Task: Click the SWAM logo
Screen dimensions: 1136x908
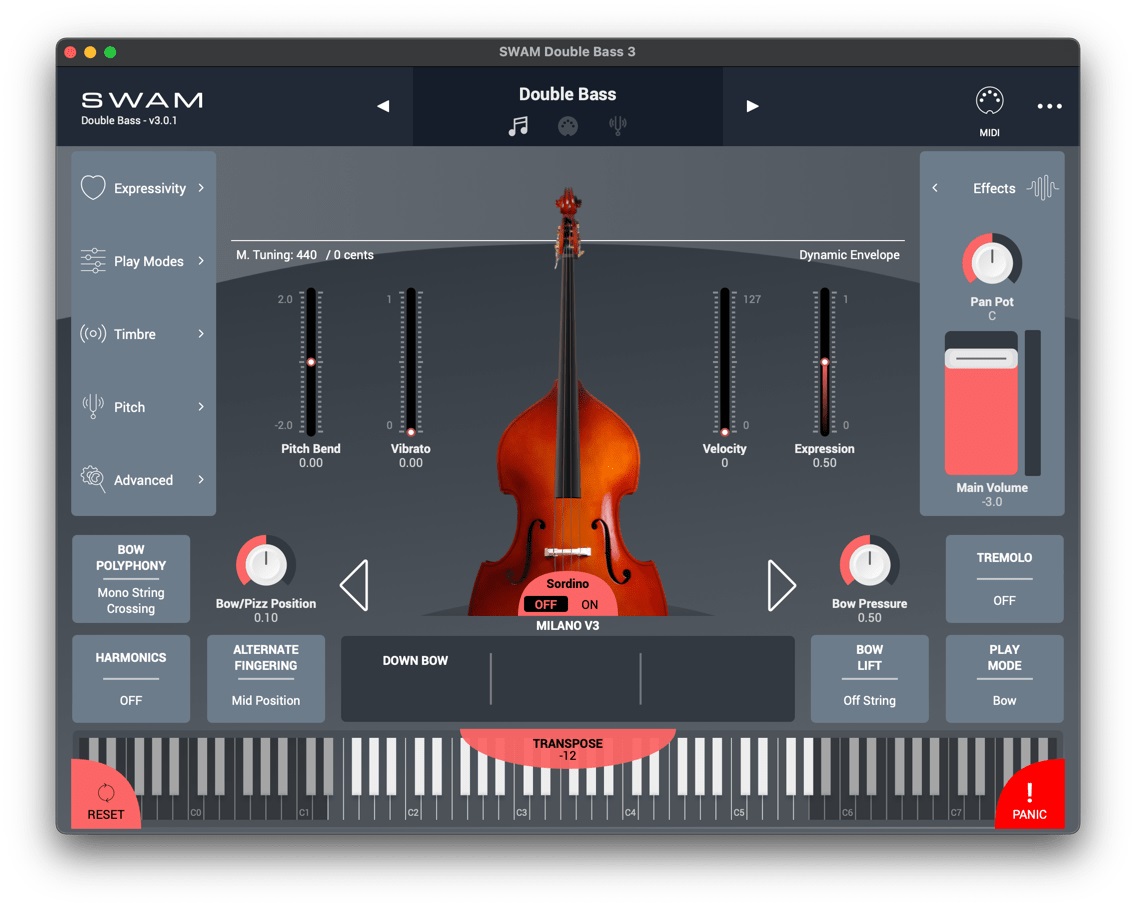Action: coord(142,100)
